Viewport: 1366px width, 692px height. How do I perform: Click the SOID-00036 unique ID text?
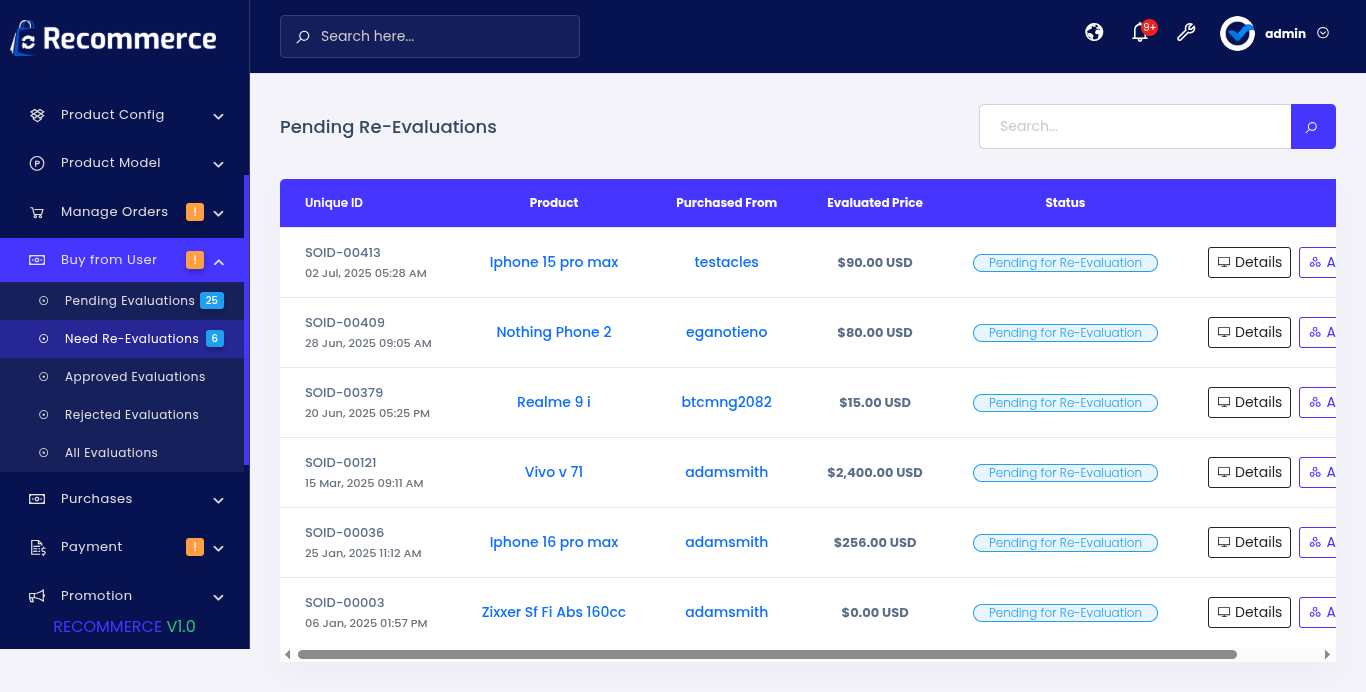click(345, 533)
